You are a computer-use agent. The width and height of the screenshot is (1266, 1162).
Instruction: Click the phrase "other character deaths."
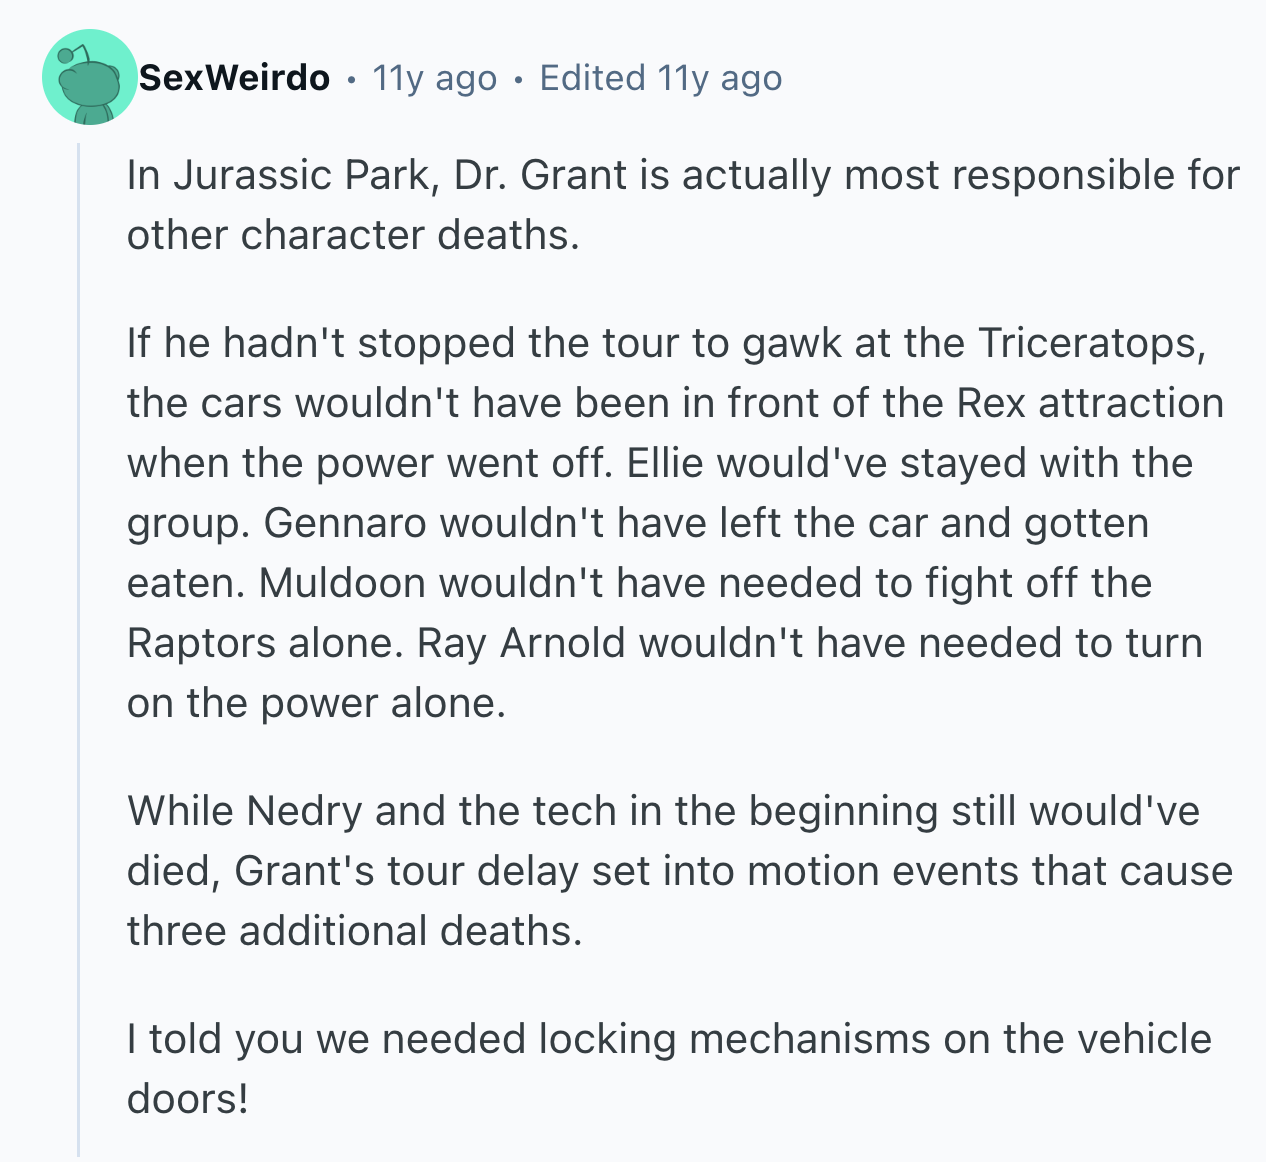(353, 234)
